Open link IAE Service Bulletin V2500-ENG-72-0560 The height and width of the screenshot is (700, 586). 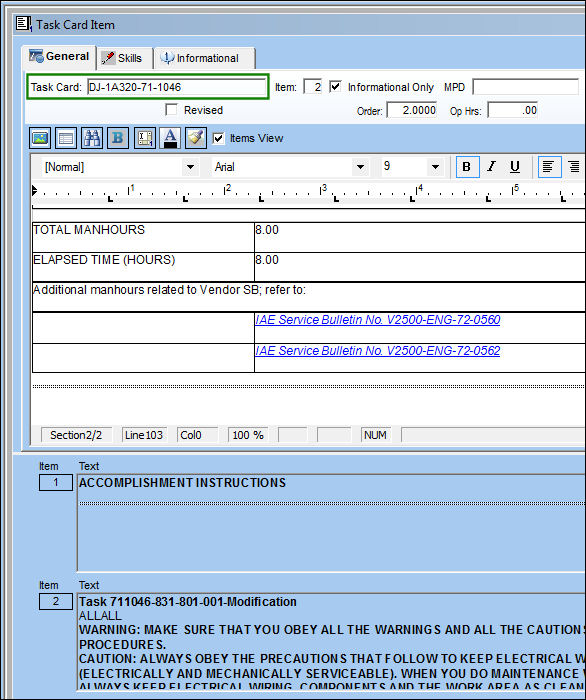click(x=378, y=320)
